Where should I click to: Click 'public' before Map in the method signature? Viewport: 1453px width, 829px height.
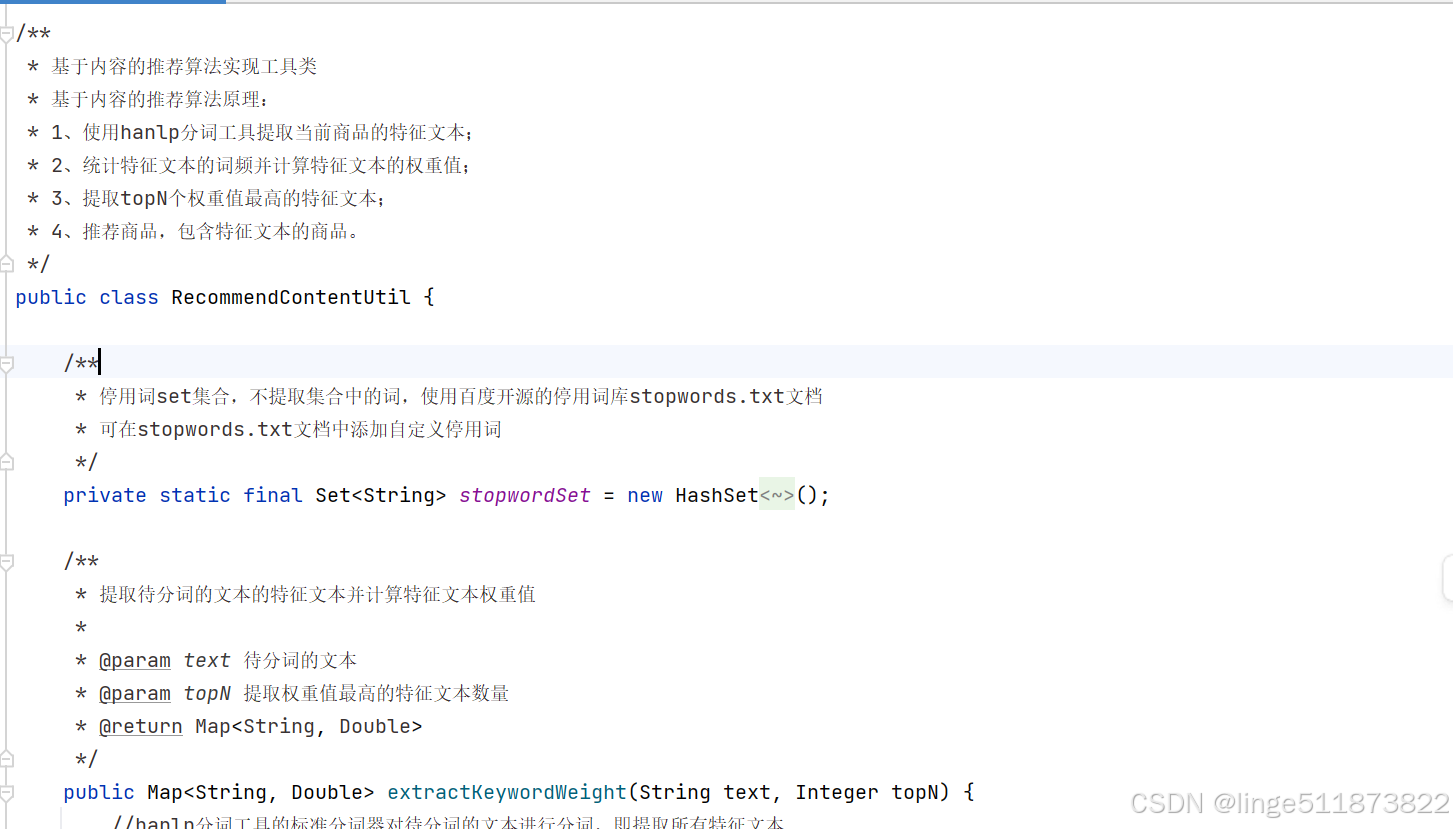[x=99, y=792]
